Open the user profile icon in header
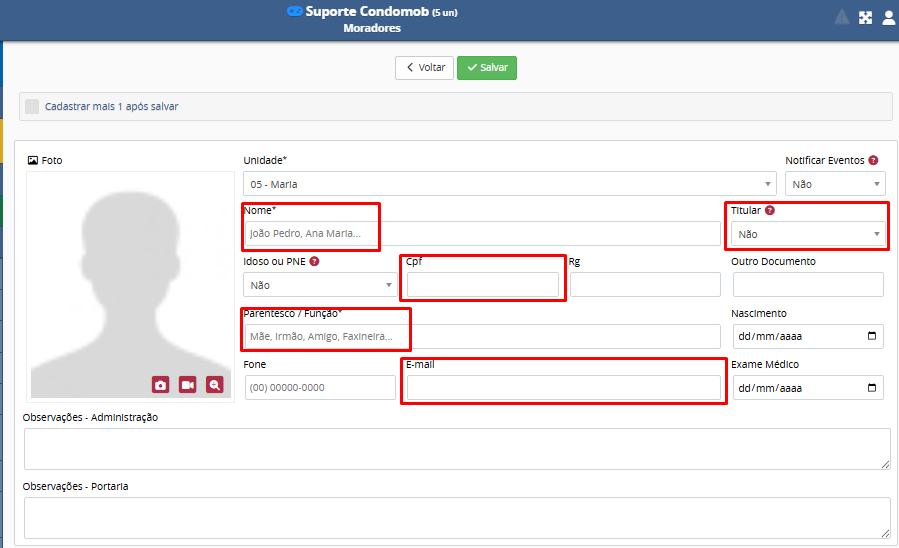 coord(888,17)
